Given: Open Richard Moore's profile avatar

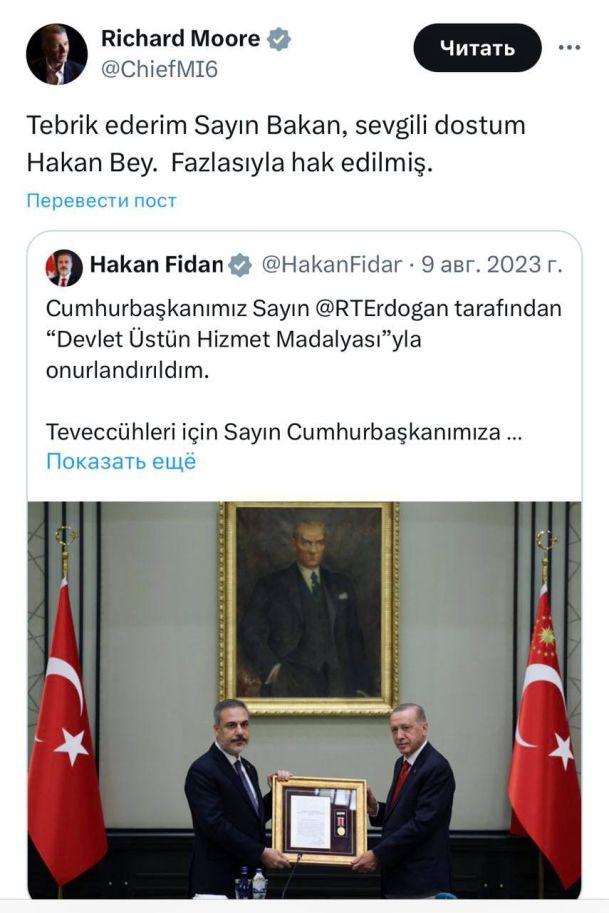Looking at the screenshot, I should pos(56,54).
